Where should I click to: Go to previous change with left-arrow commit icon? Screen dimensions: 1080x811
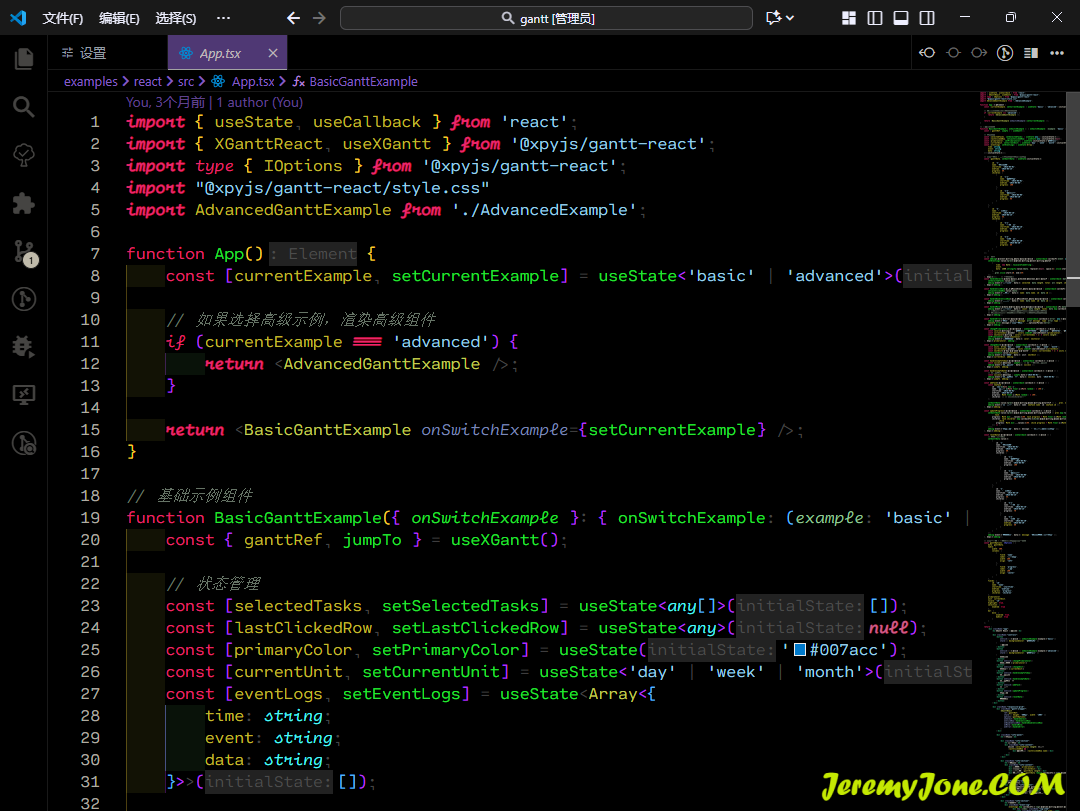[927, 53]
